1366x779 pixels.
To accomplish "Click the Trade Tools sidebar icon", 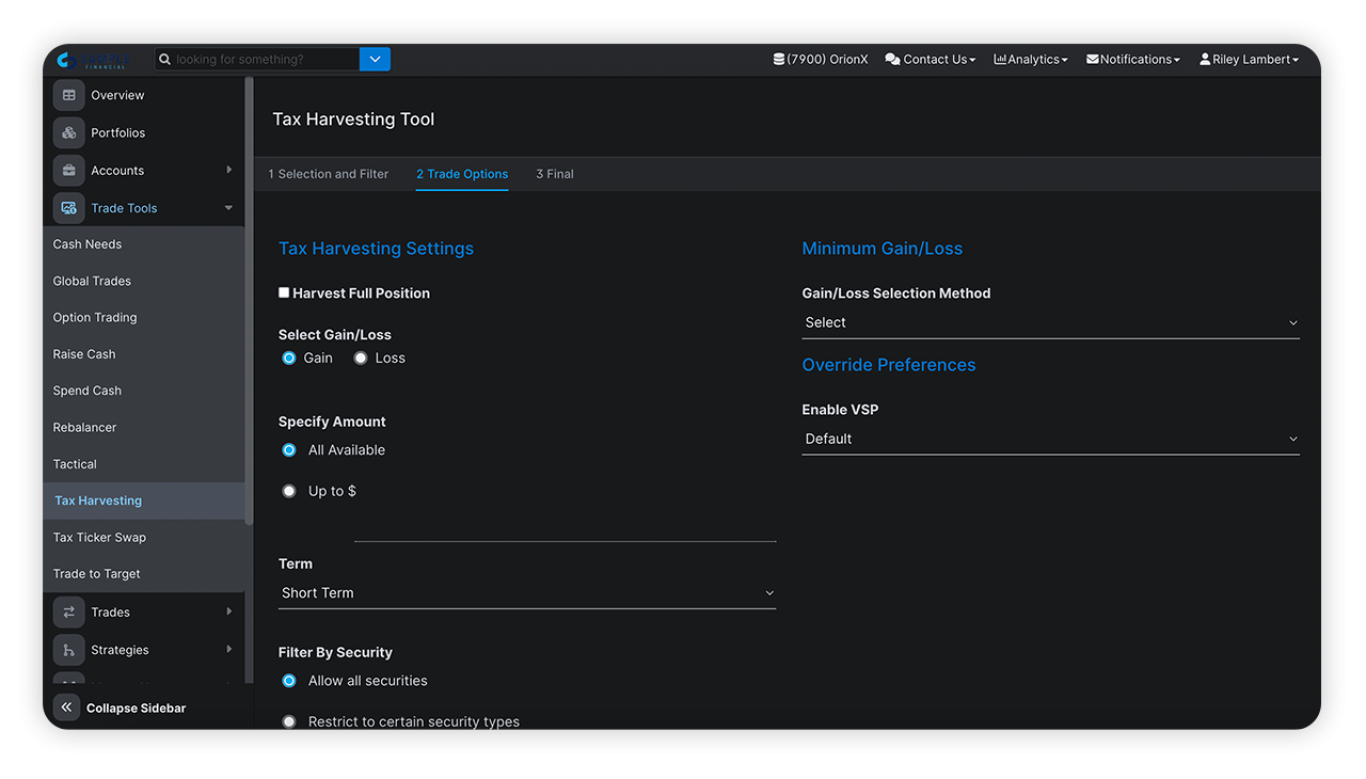I will click(69, 208).
